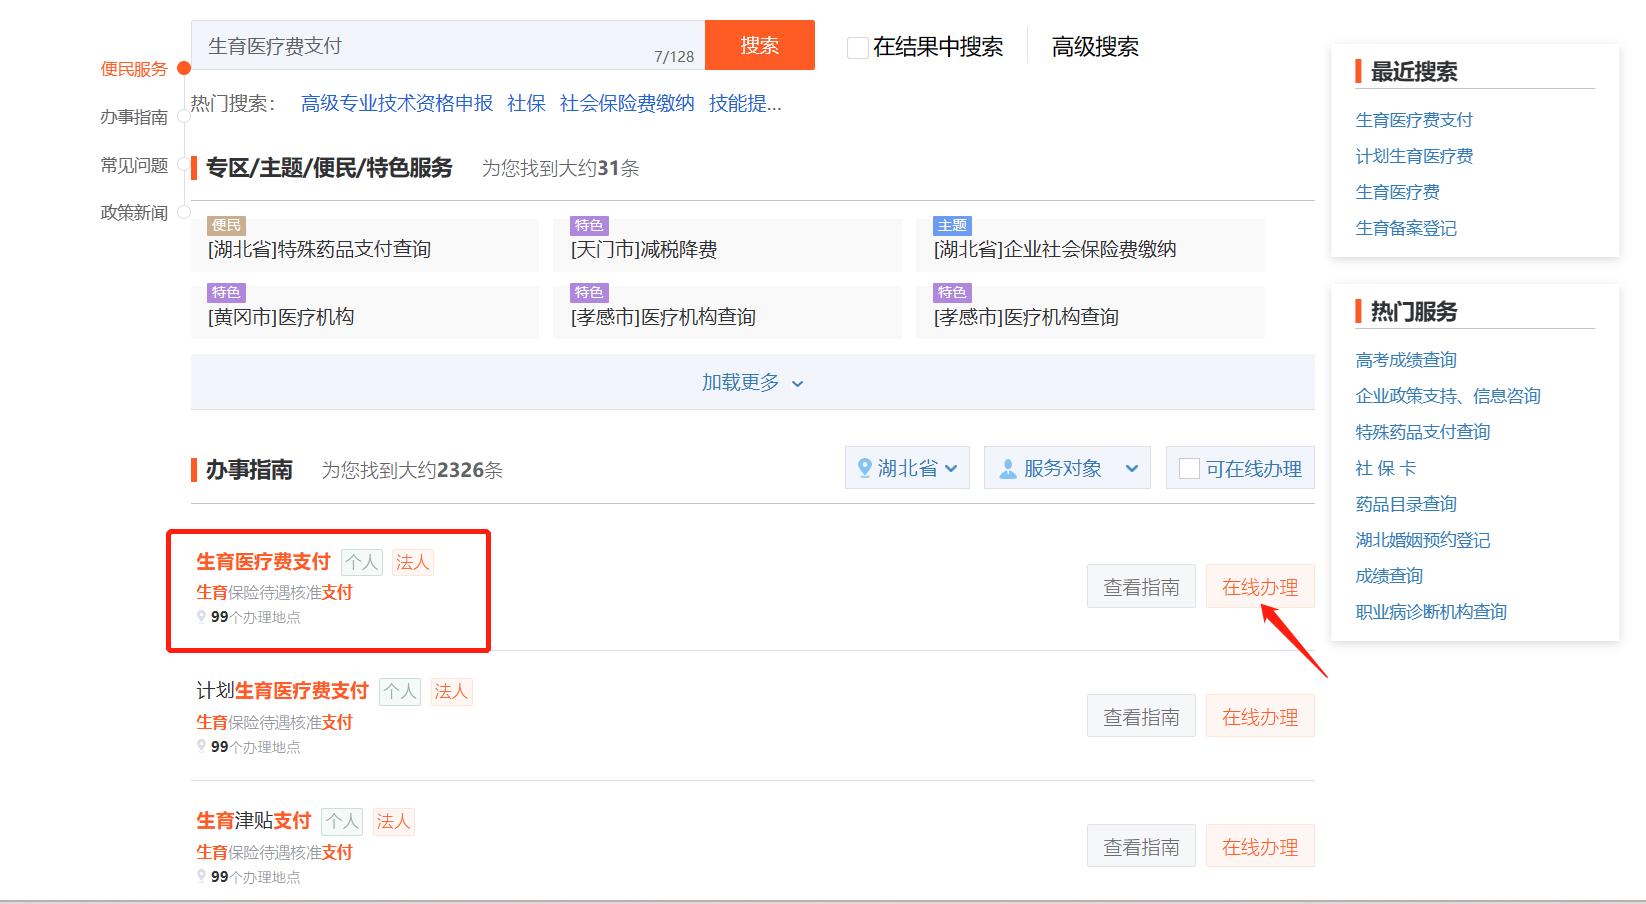
Task: Expand the 服务对象 dropdown
Action: (1066, 467)
